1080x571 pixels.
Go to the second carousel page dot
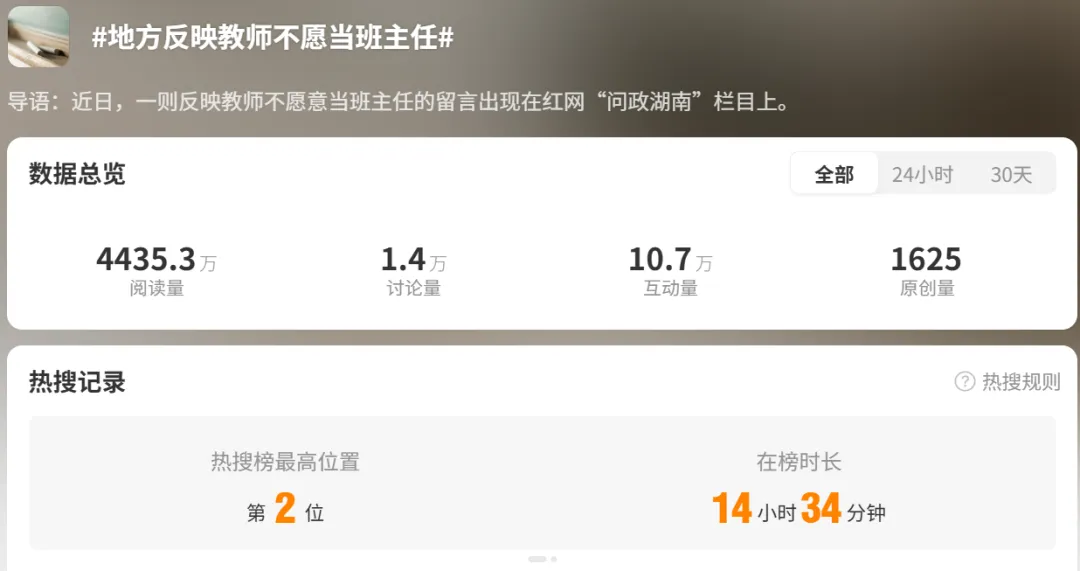pos(554,559)
